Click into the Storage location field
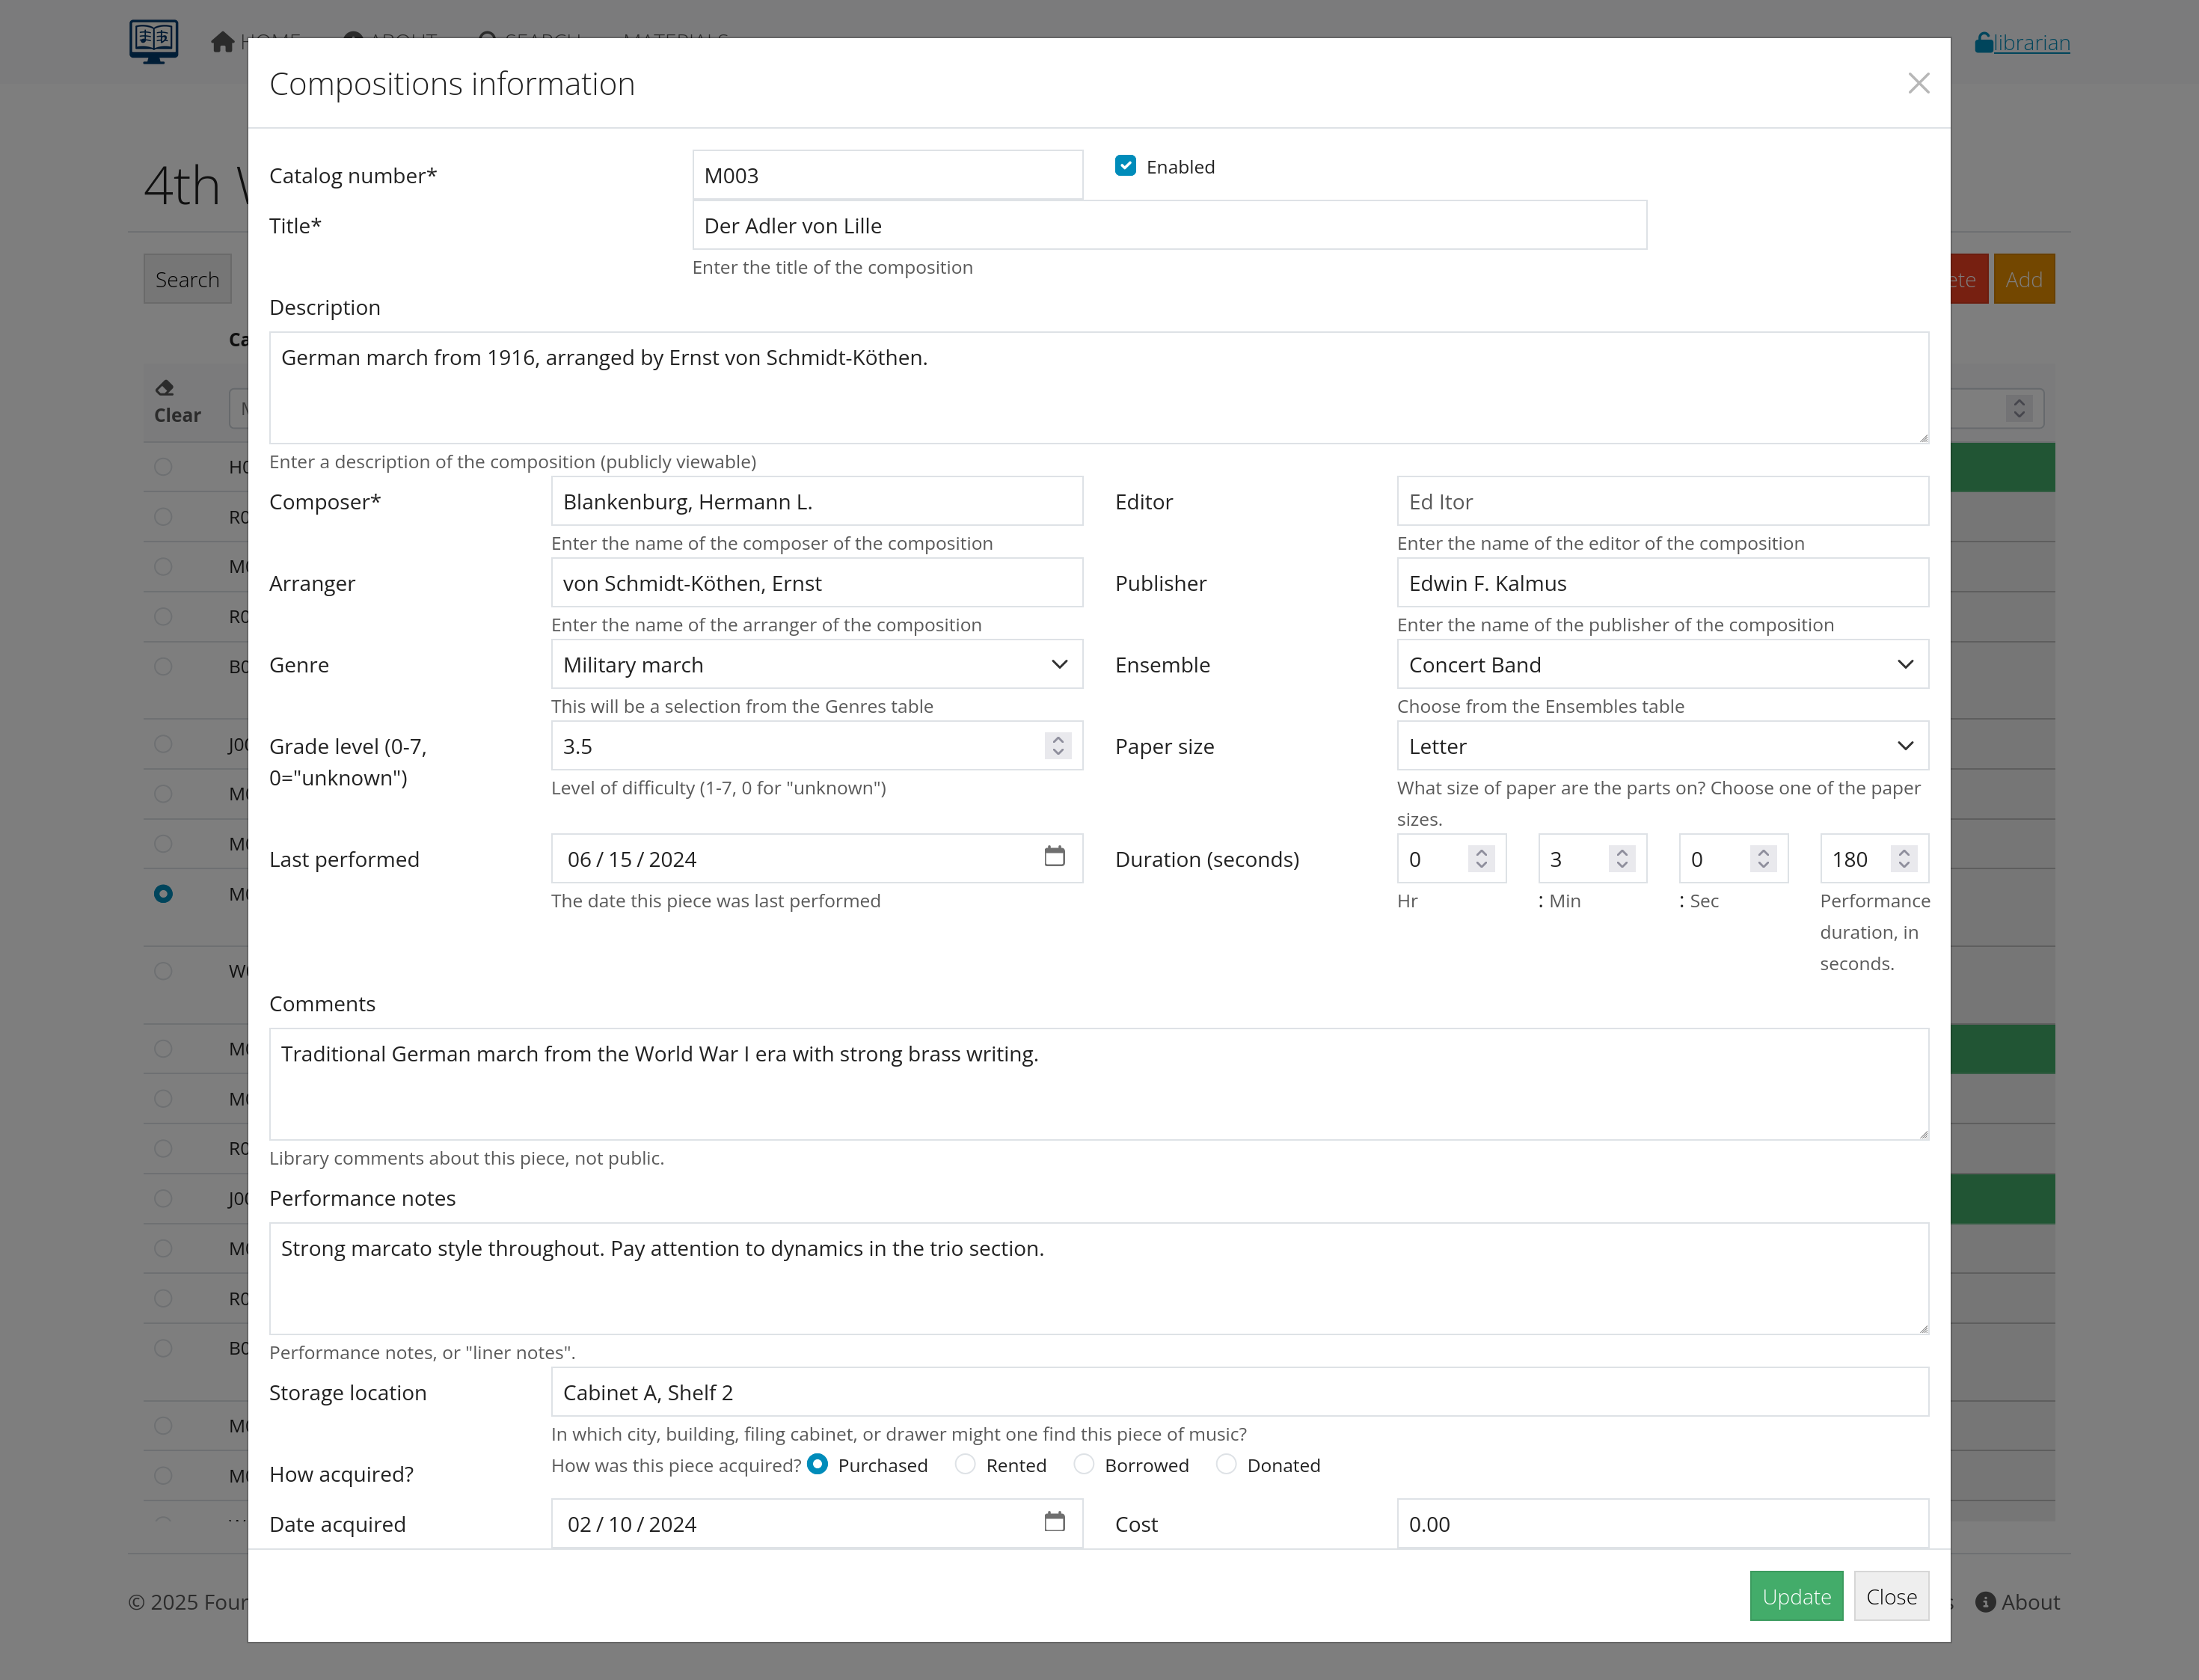This screenshot has height=1680, width=2199. 1238,1392
